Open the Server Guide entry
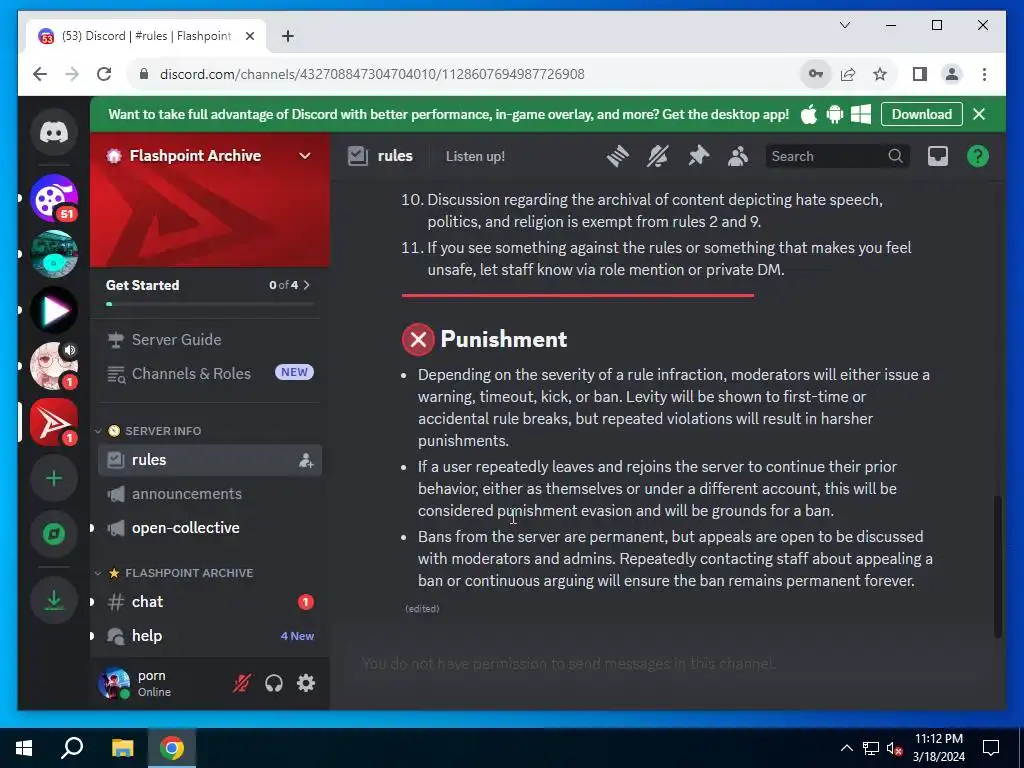The image size is (1024, 768). [x=209, y=340]
